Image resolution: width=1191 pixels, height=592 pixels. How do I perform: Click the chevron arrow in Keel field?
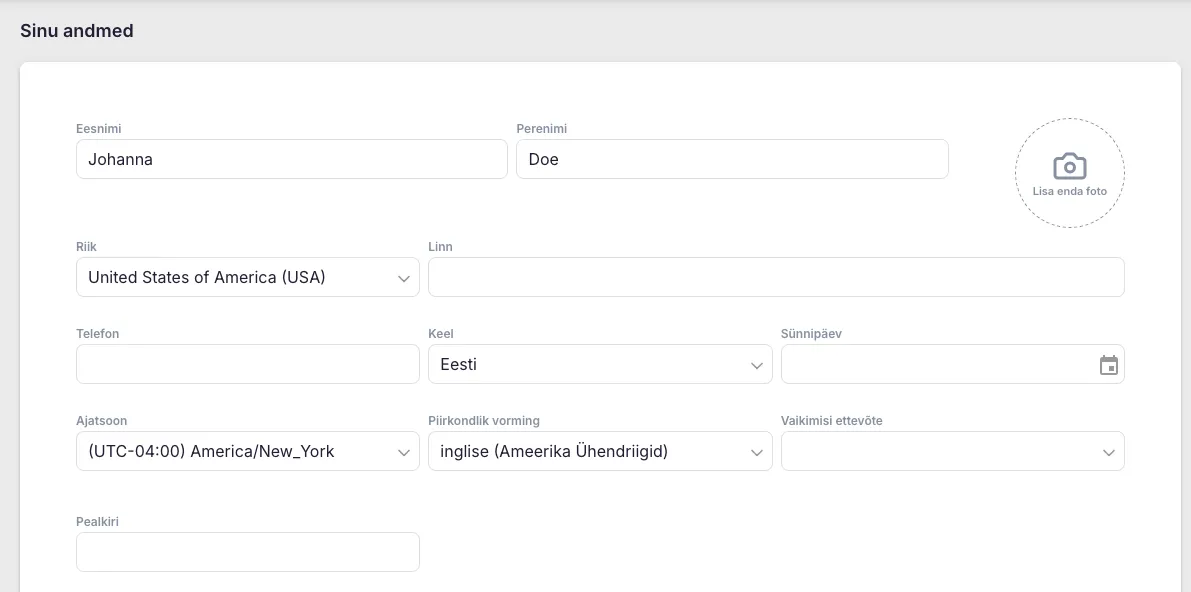[757, 366]
